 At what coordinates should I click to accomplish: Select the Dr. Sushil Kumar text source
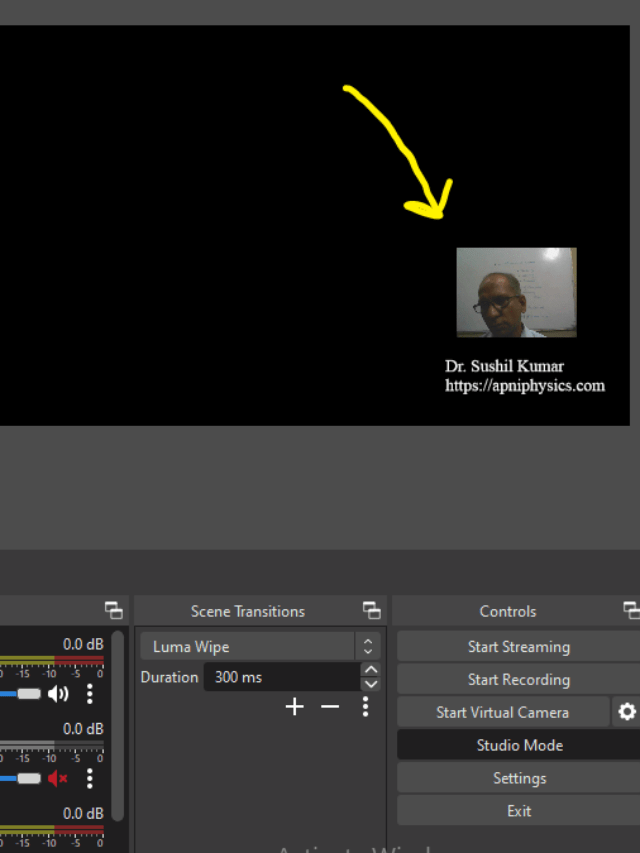pos(525,375)
